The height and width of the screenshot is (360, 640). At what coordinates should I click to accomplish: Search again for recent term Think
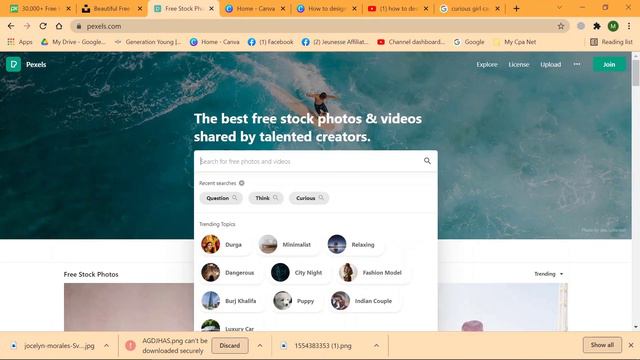266,198
